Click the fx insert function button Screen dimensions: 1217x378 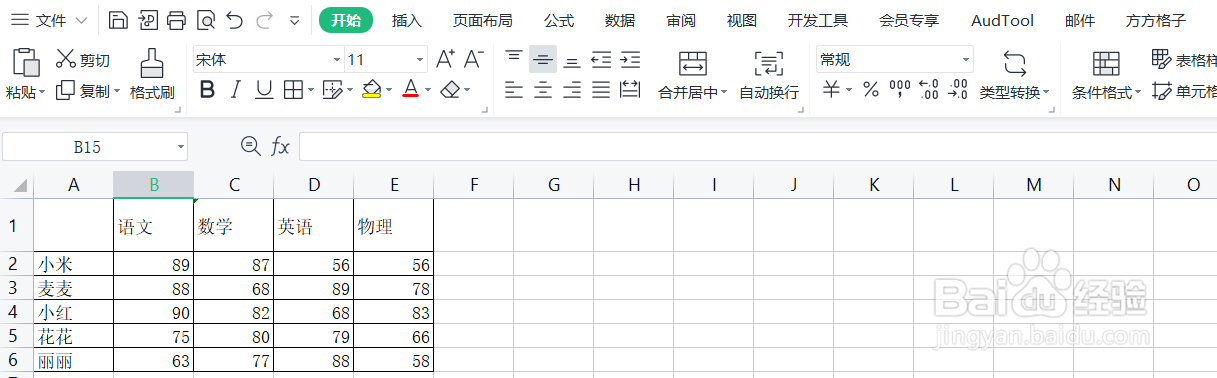(x=281, y=147)
